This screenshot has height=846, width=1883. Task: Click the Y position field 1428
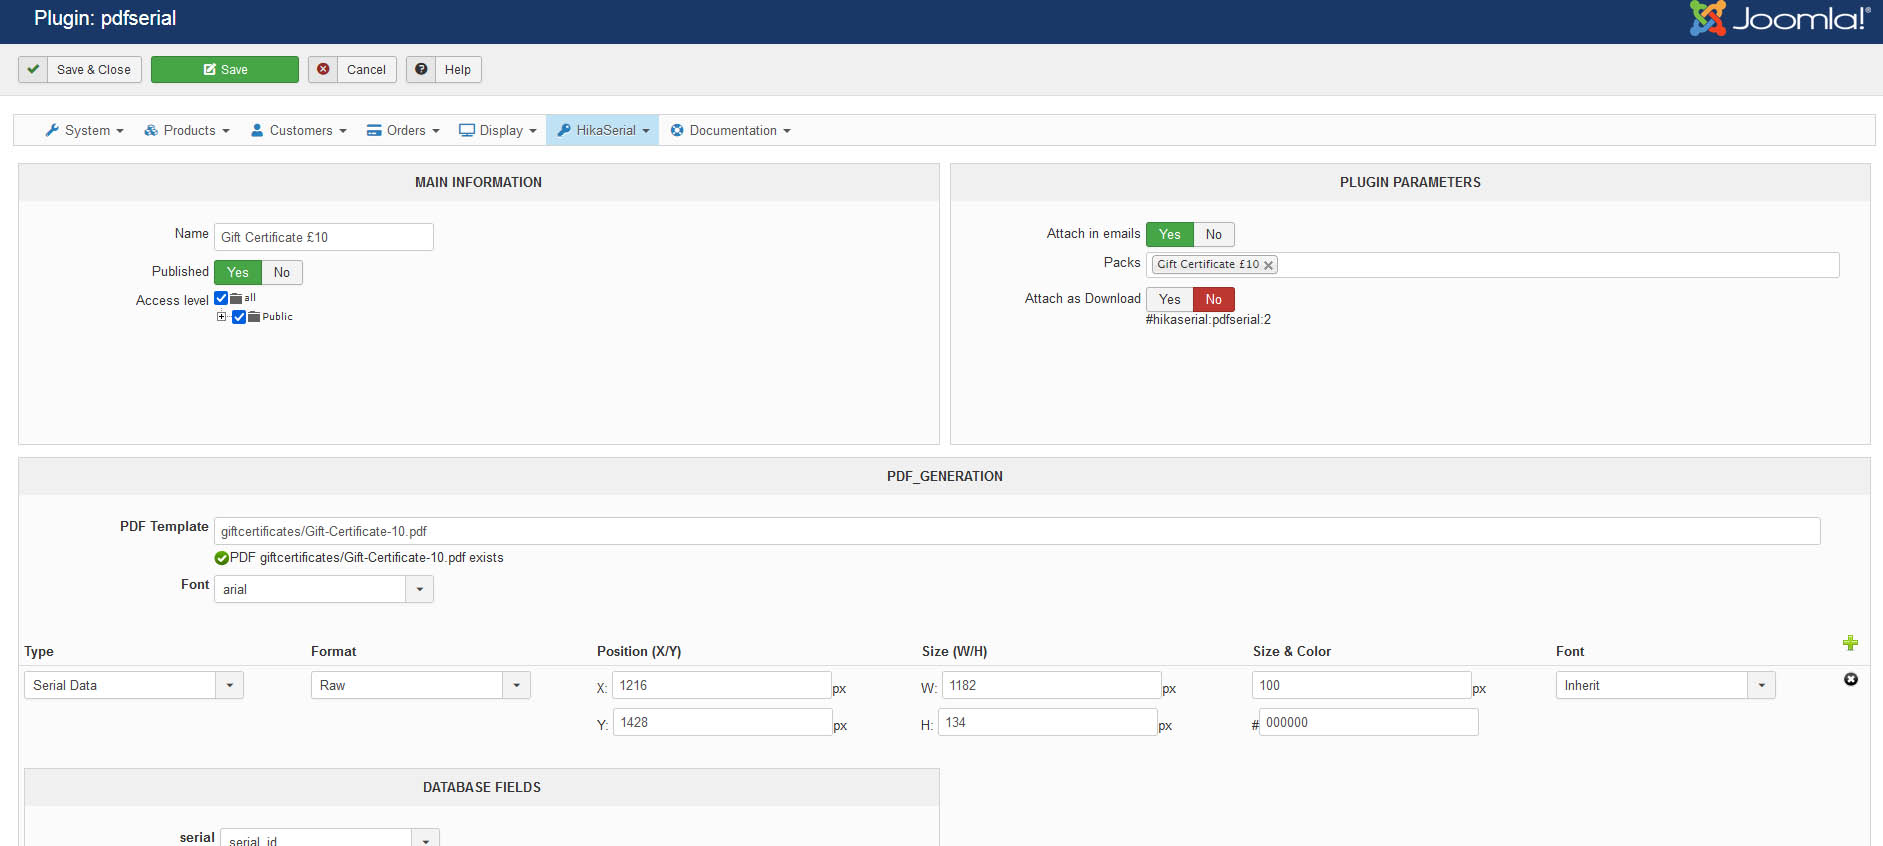point(722,722)
